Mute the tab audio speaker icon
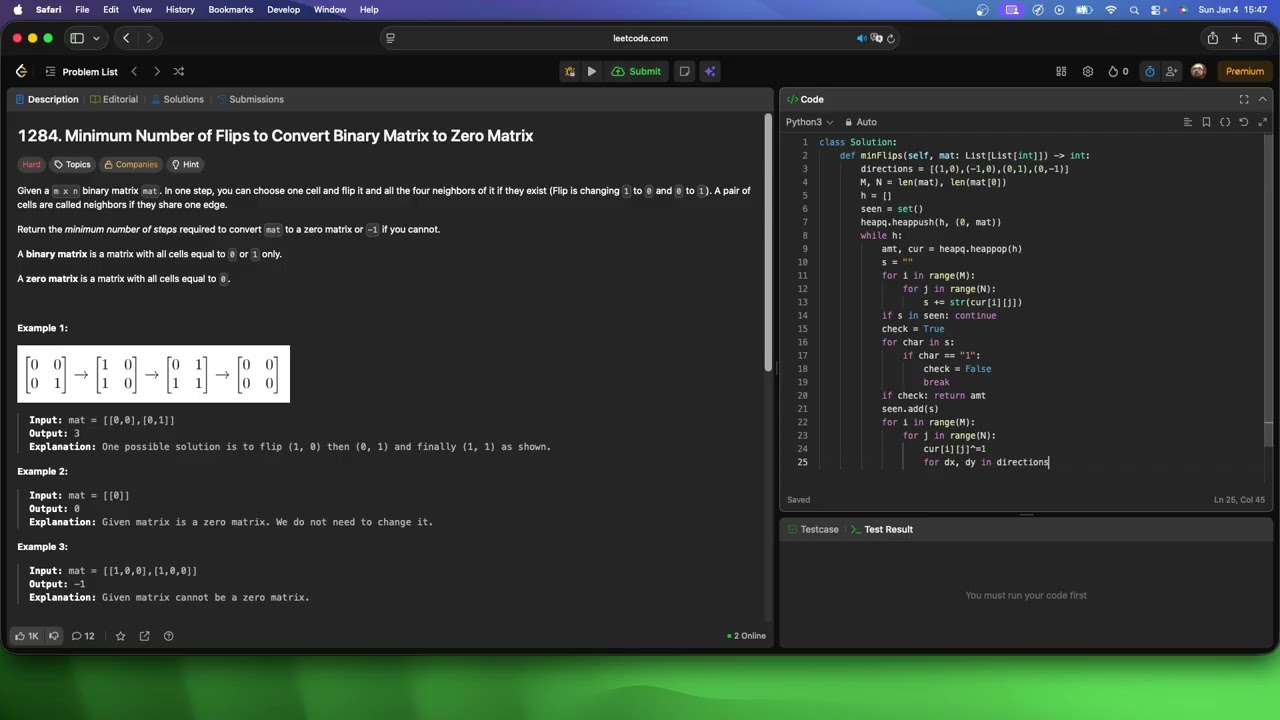The width and height of the screenshot is (1280, 720). click(861, 38)
